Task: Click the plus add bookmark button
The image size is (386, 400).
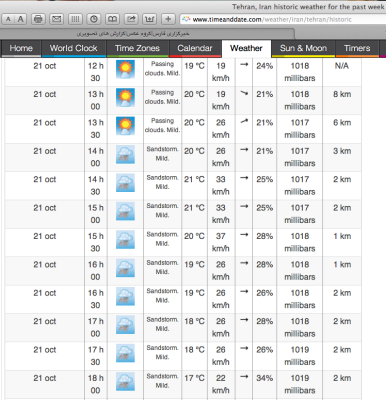Action: (x=168, y=19)
